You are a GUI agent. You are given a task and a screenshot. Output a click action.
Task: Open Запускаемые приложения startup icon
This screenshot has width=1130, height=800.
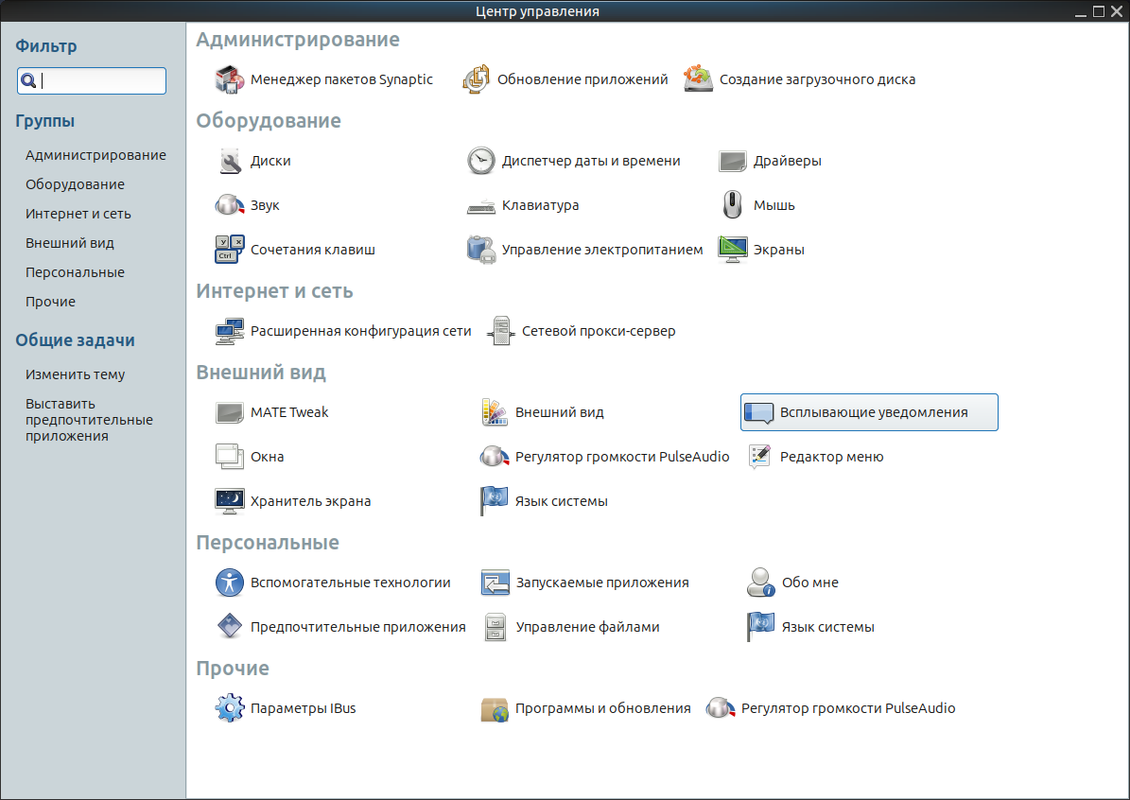tap(494, 582)
